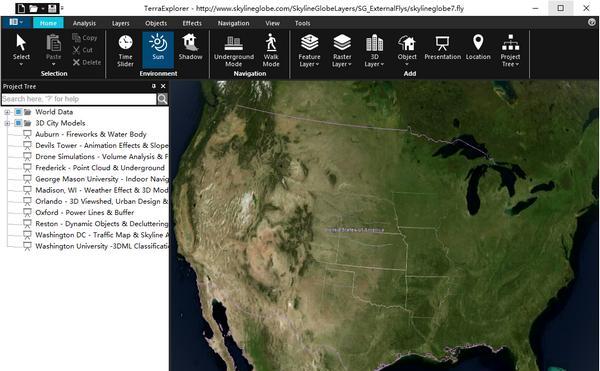Open the Feature Layer dropdown

coord(309,50)
